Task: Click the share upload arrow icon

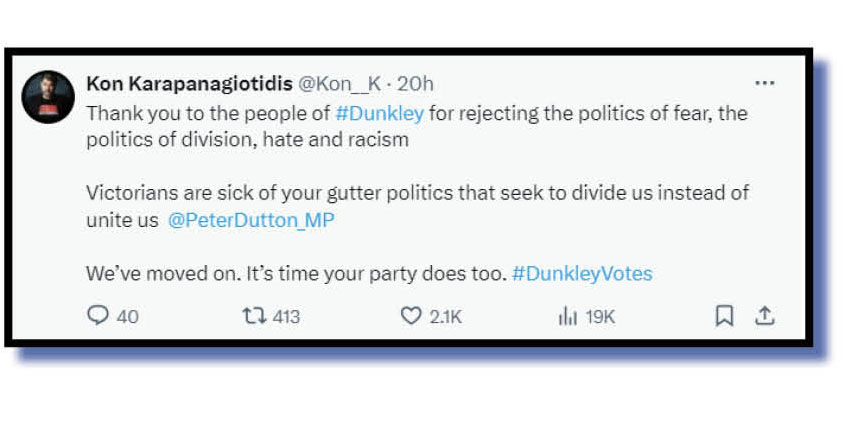Action: 764,316
